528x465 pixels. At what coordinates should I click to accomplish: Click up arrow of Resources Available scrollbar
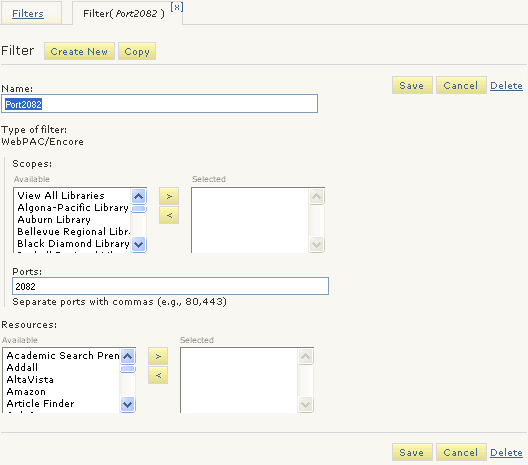128,357
